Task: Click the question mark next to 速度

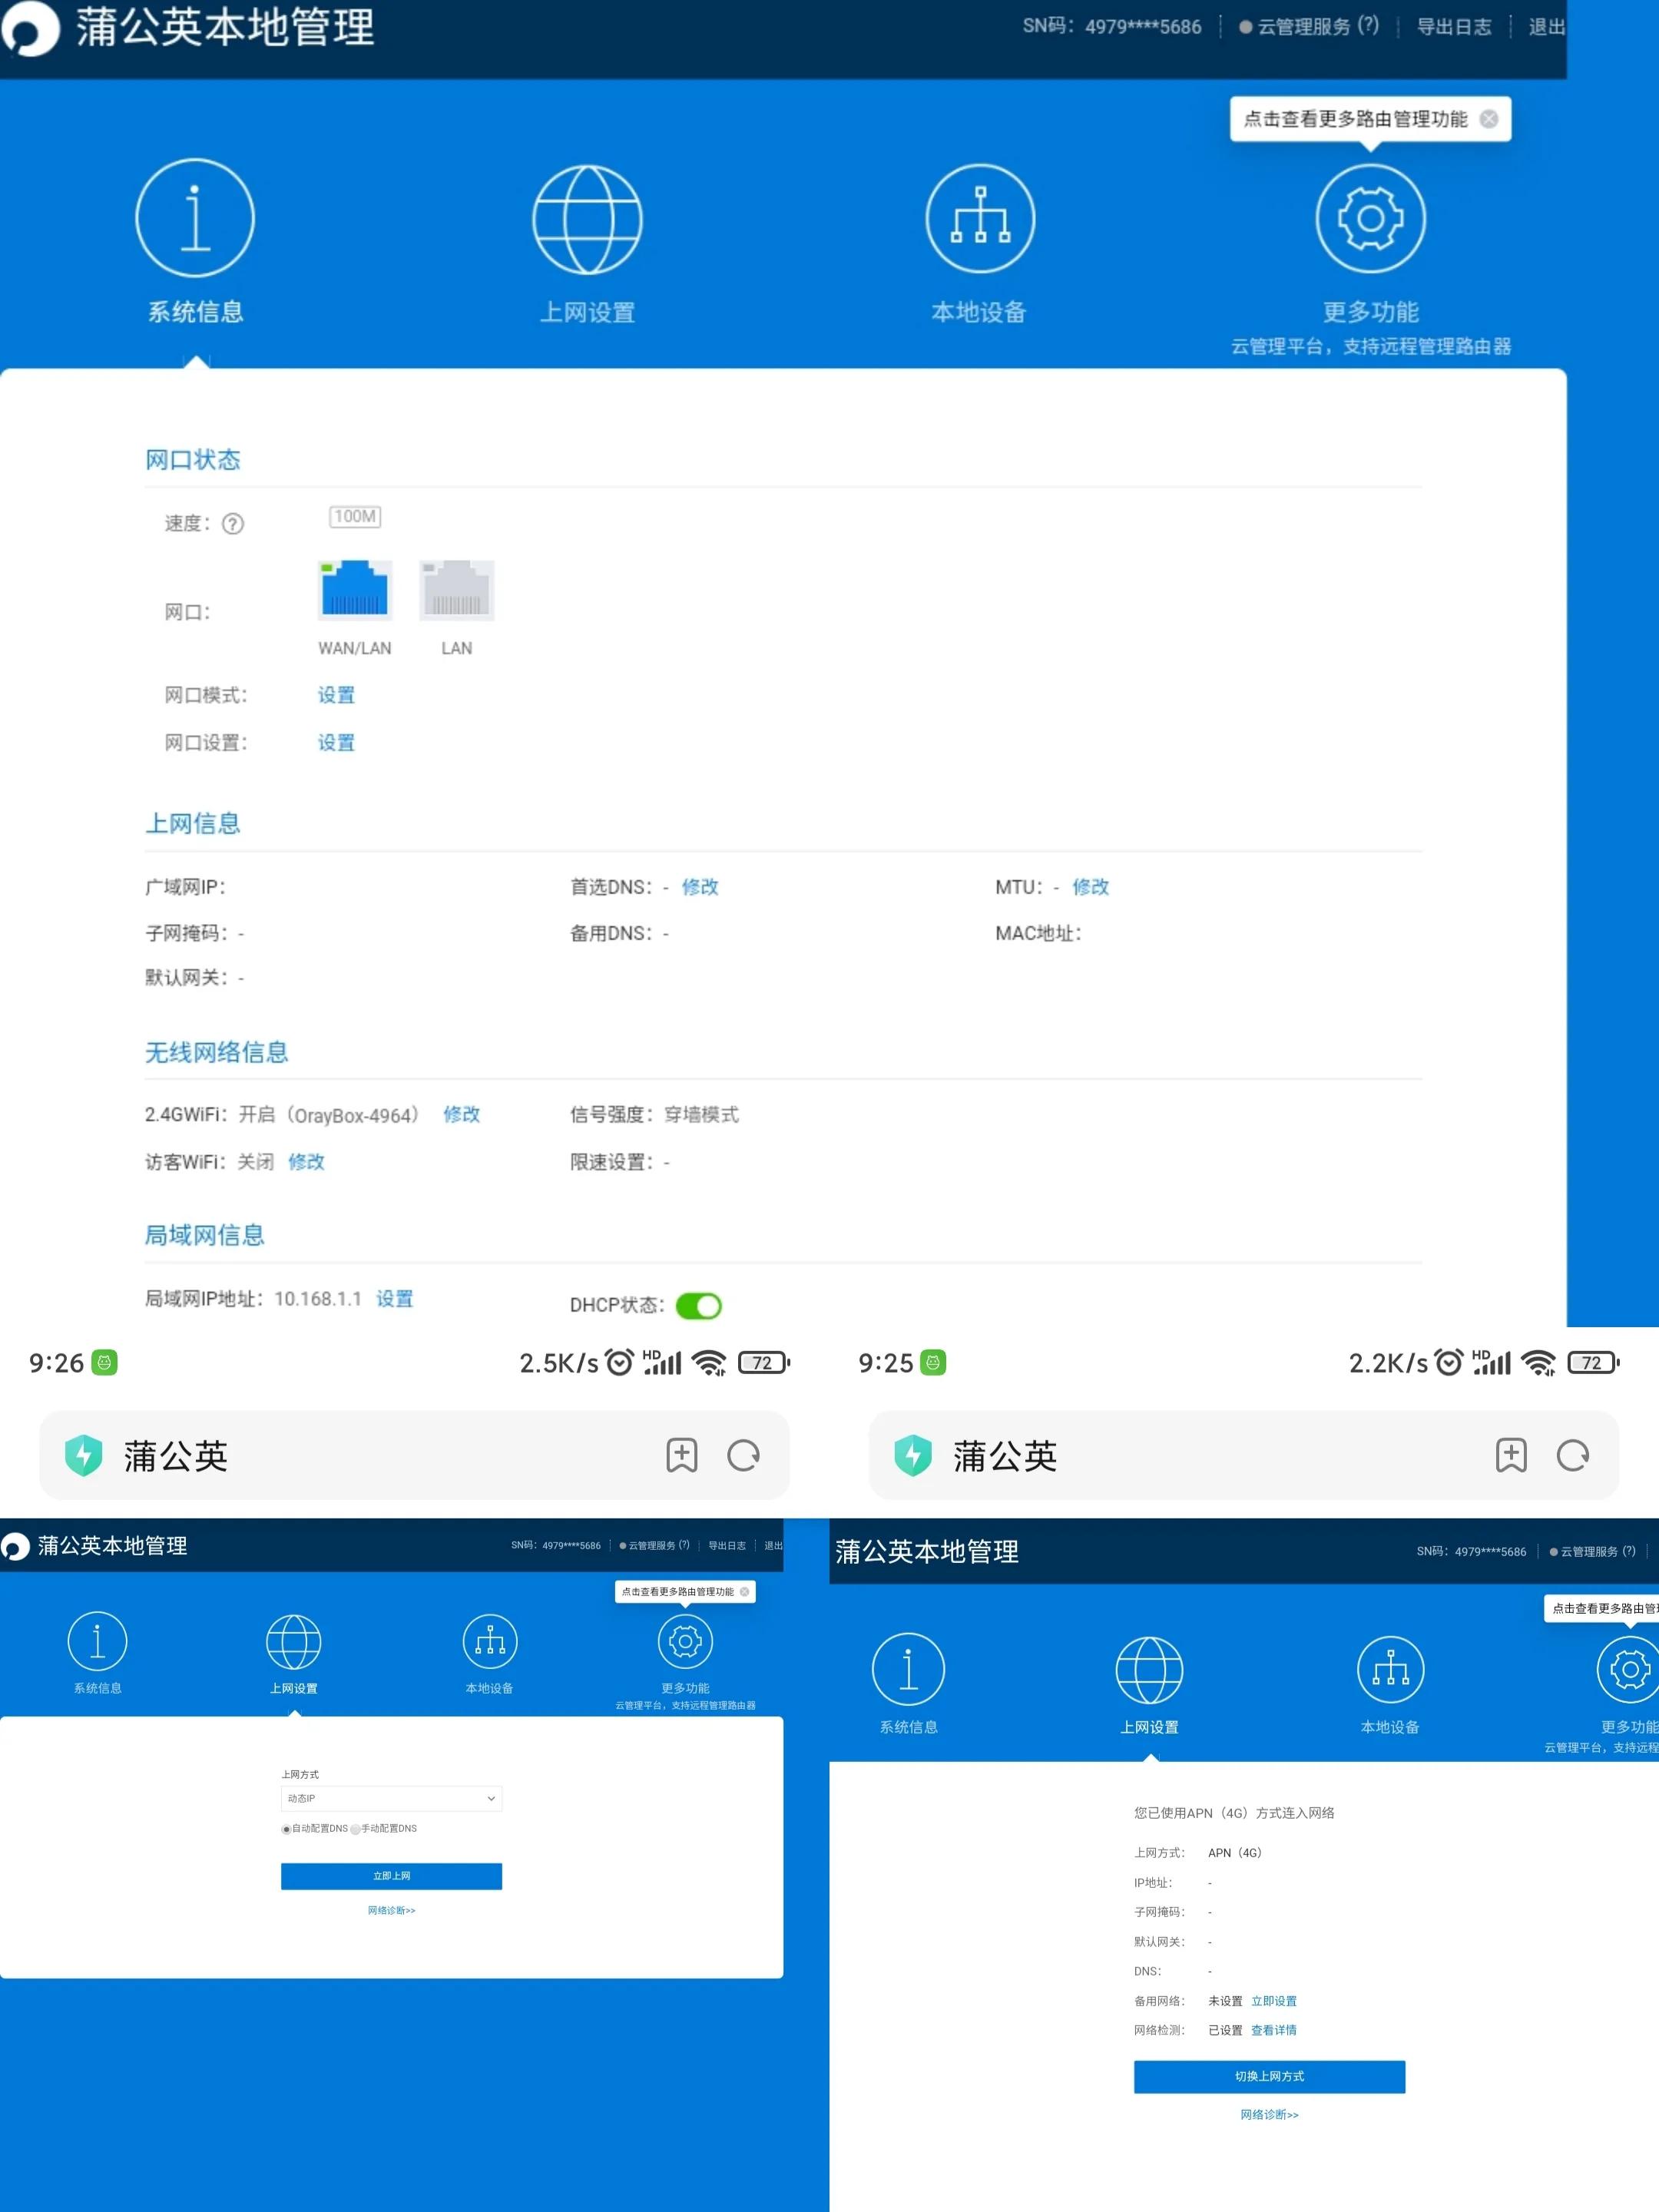Action: [x=233, y=523]
